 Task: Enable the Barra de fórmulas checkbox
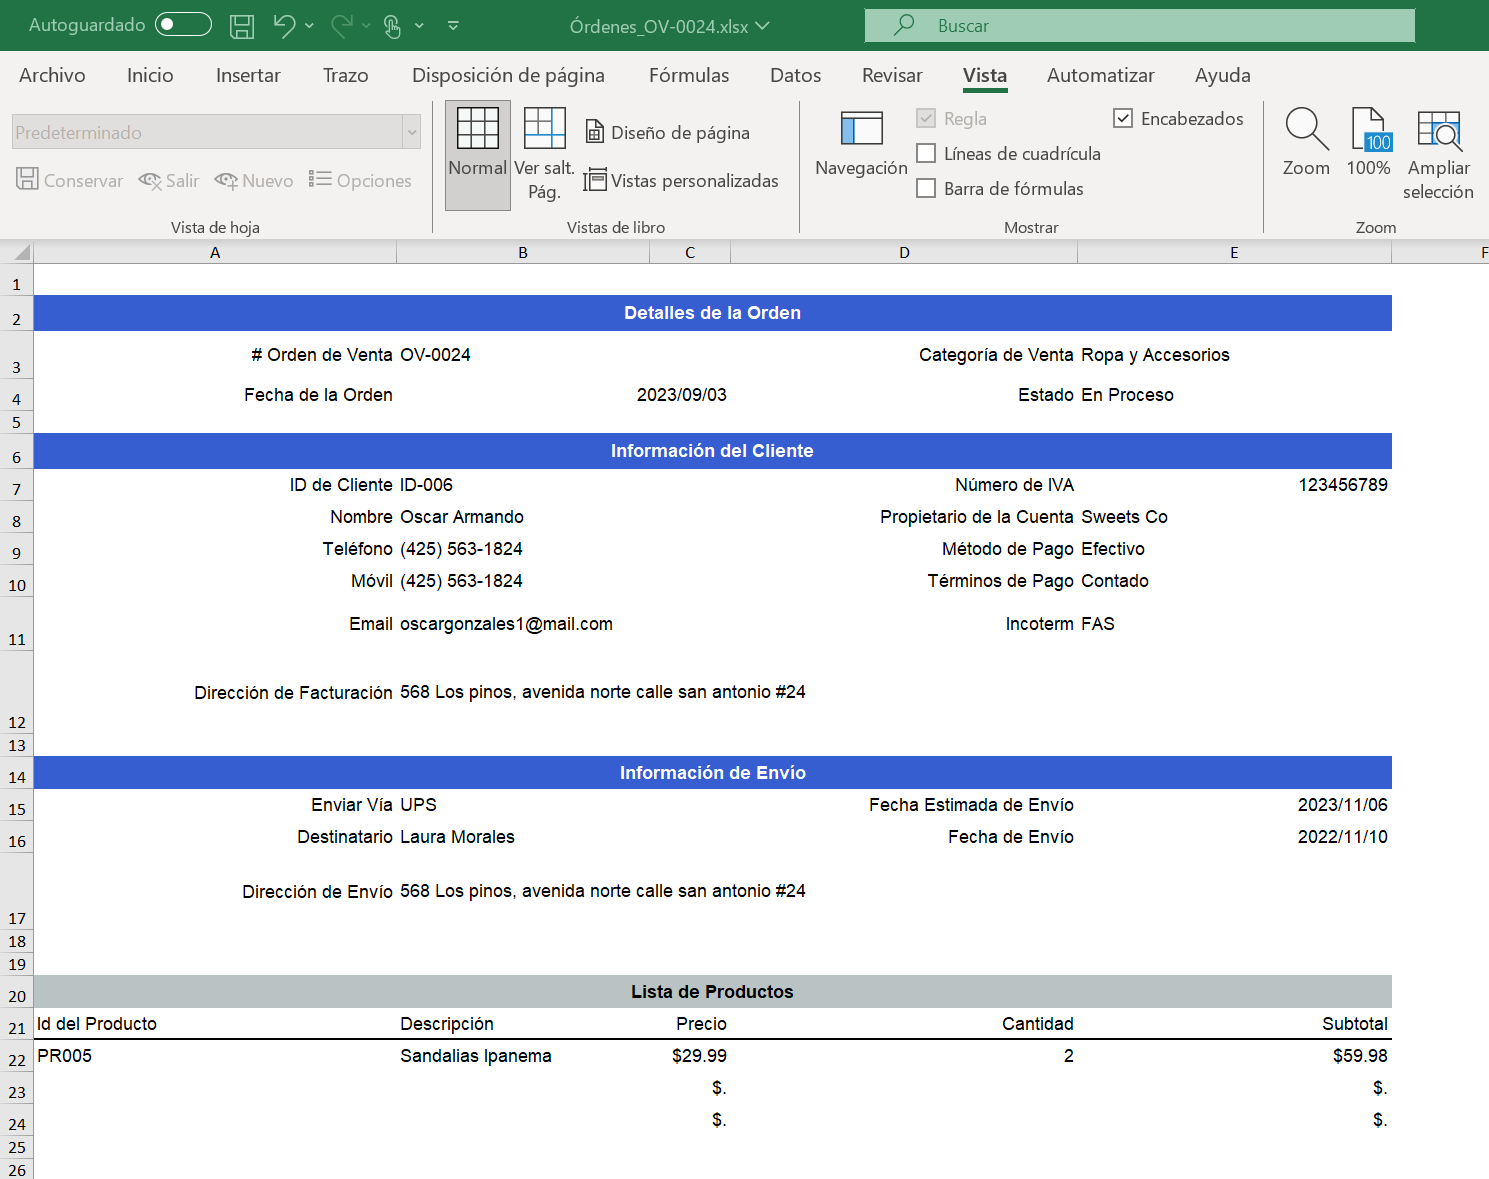coord(926,188)
